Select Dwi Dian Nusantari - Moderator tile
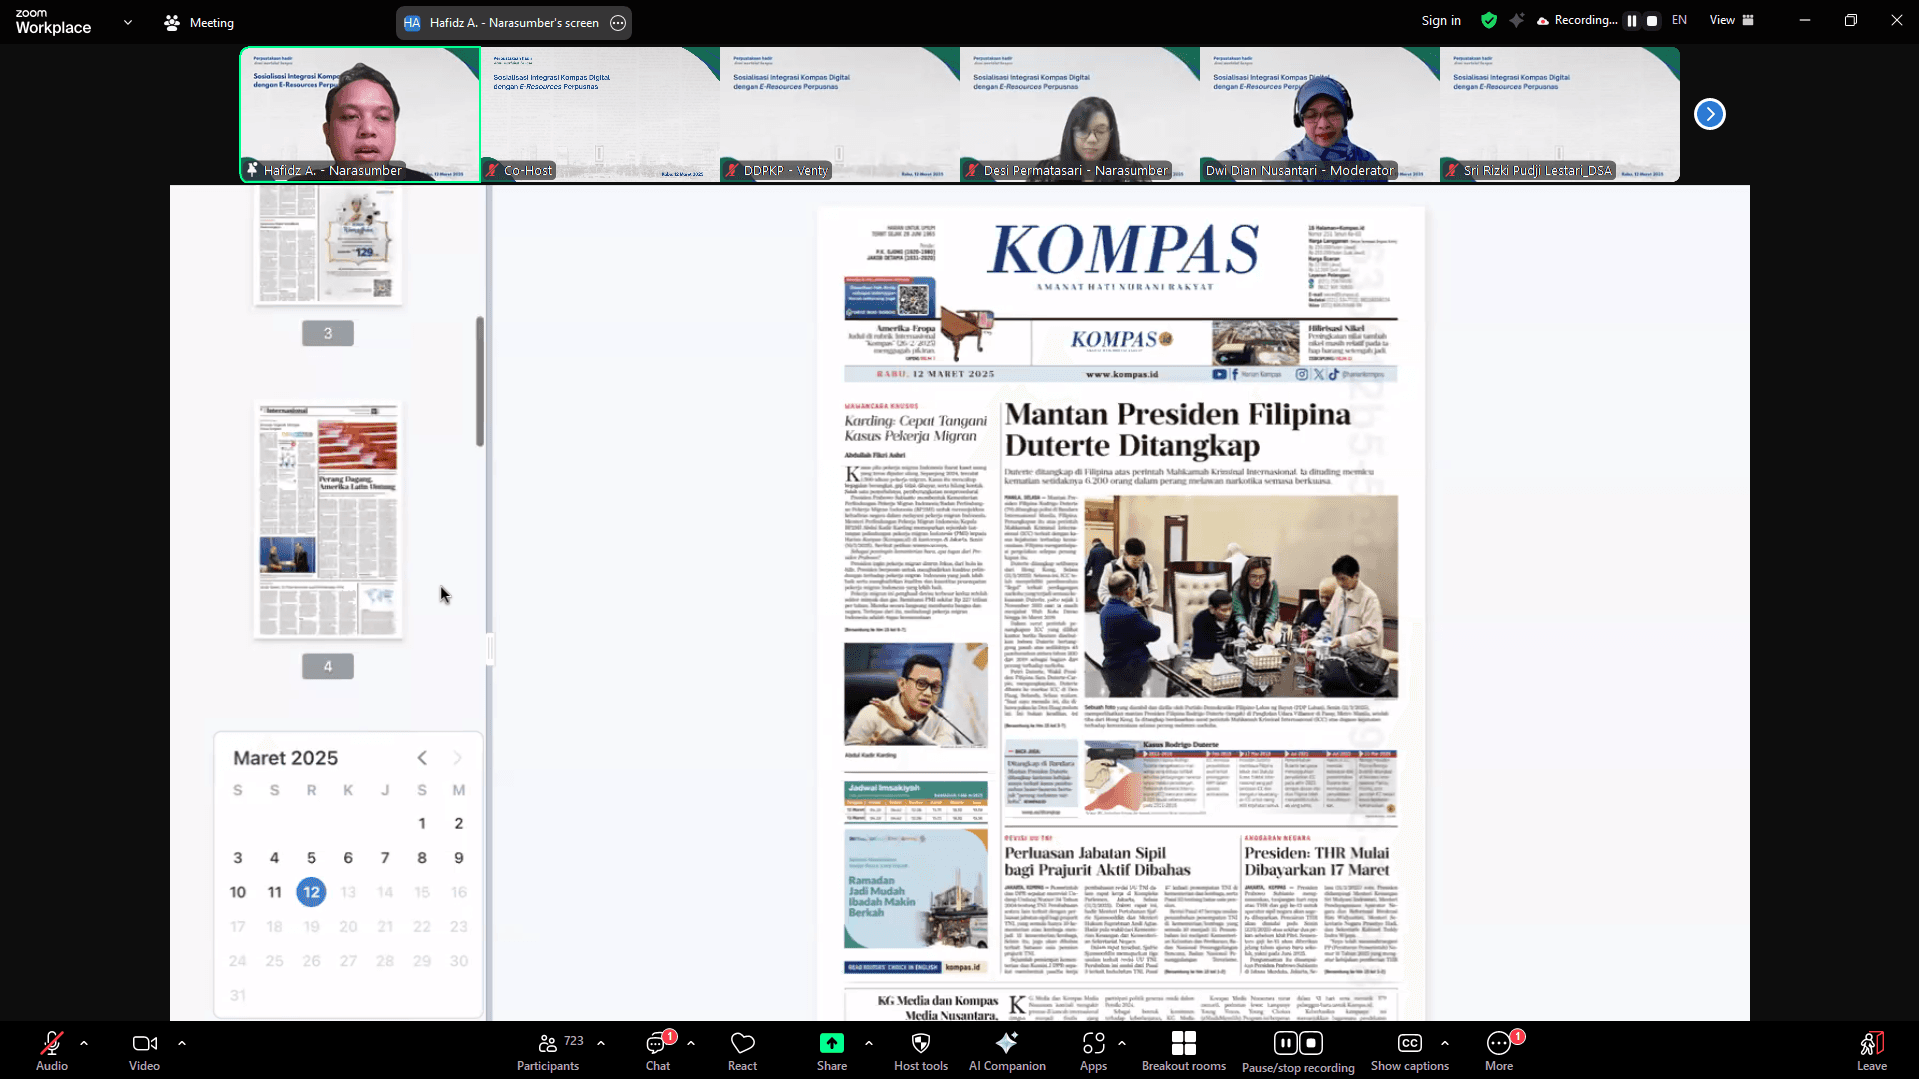Viewport: 1919px width, 1079px height. point(1320,114)
